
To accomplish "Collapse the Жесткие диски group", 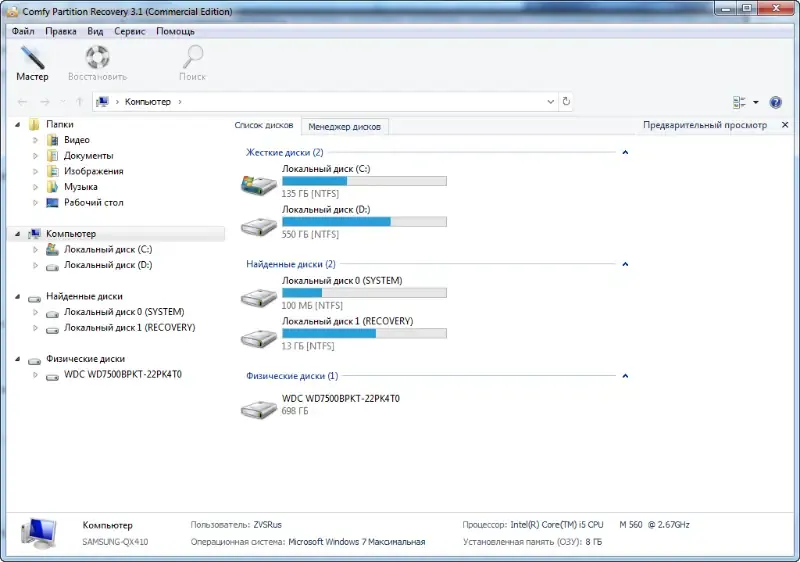I will [625, 152].
